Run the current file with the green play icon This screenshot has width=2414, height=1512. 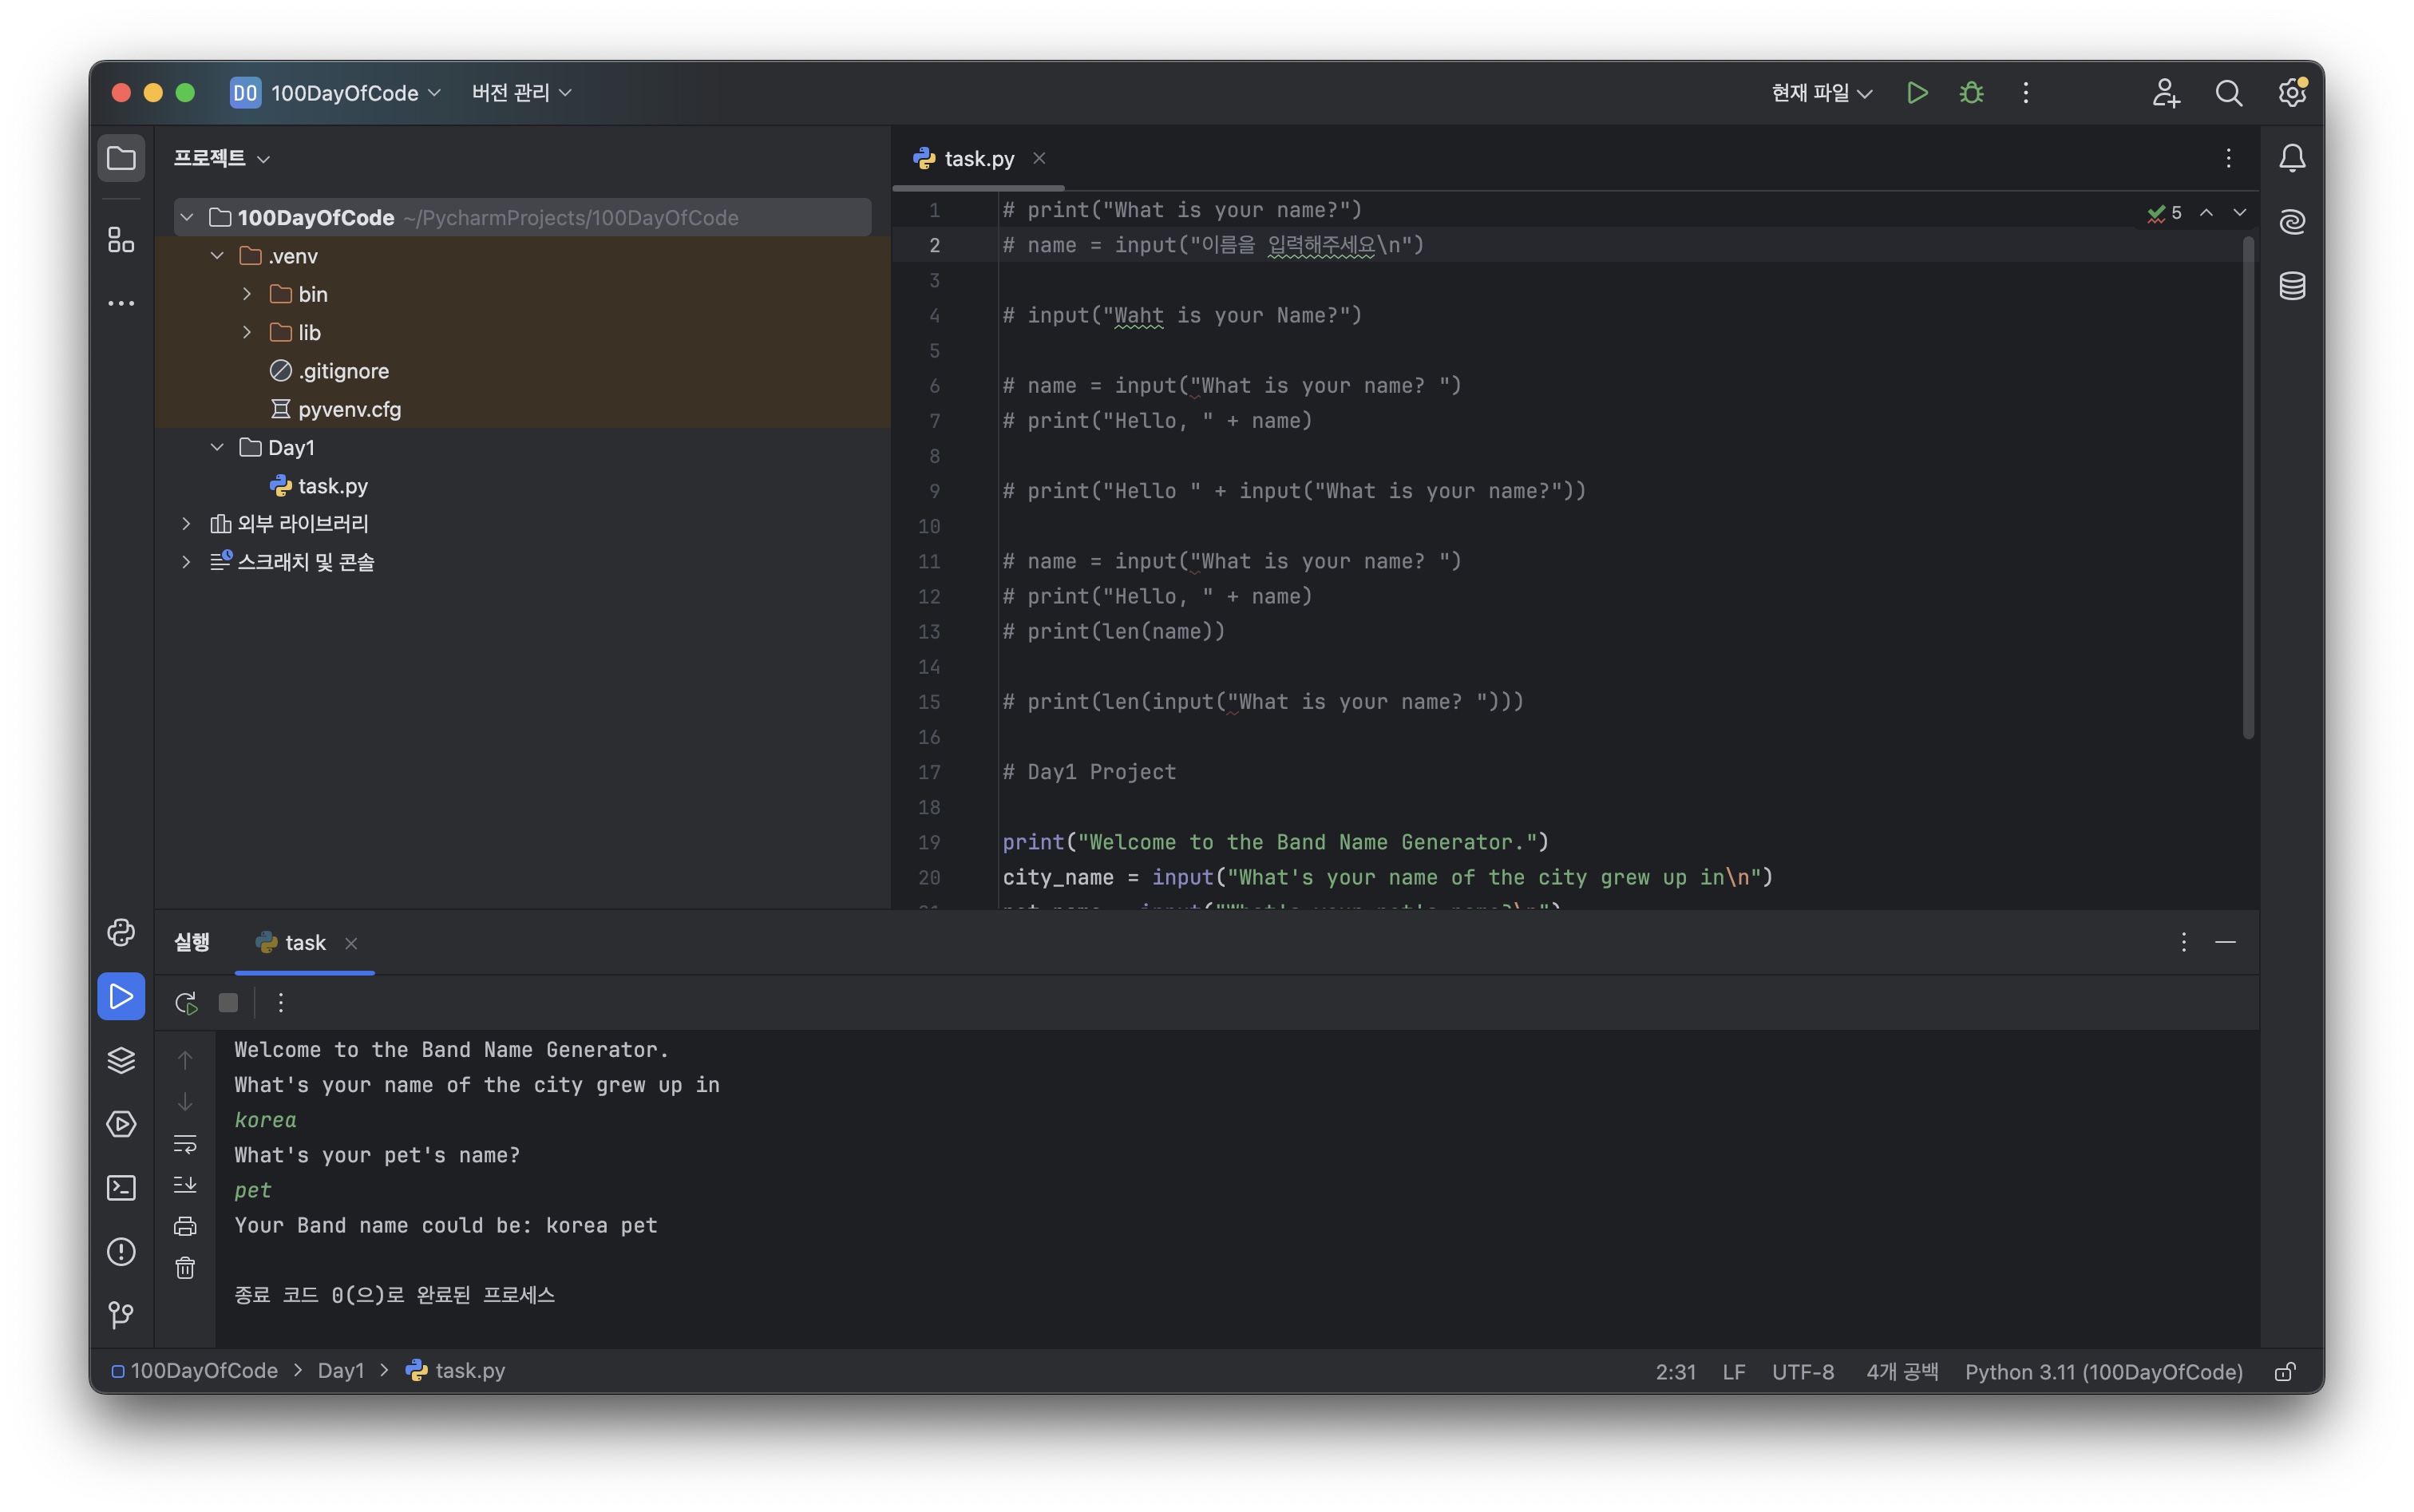(1916, 93)
